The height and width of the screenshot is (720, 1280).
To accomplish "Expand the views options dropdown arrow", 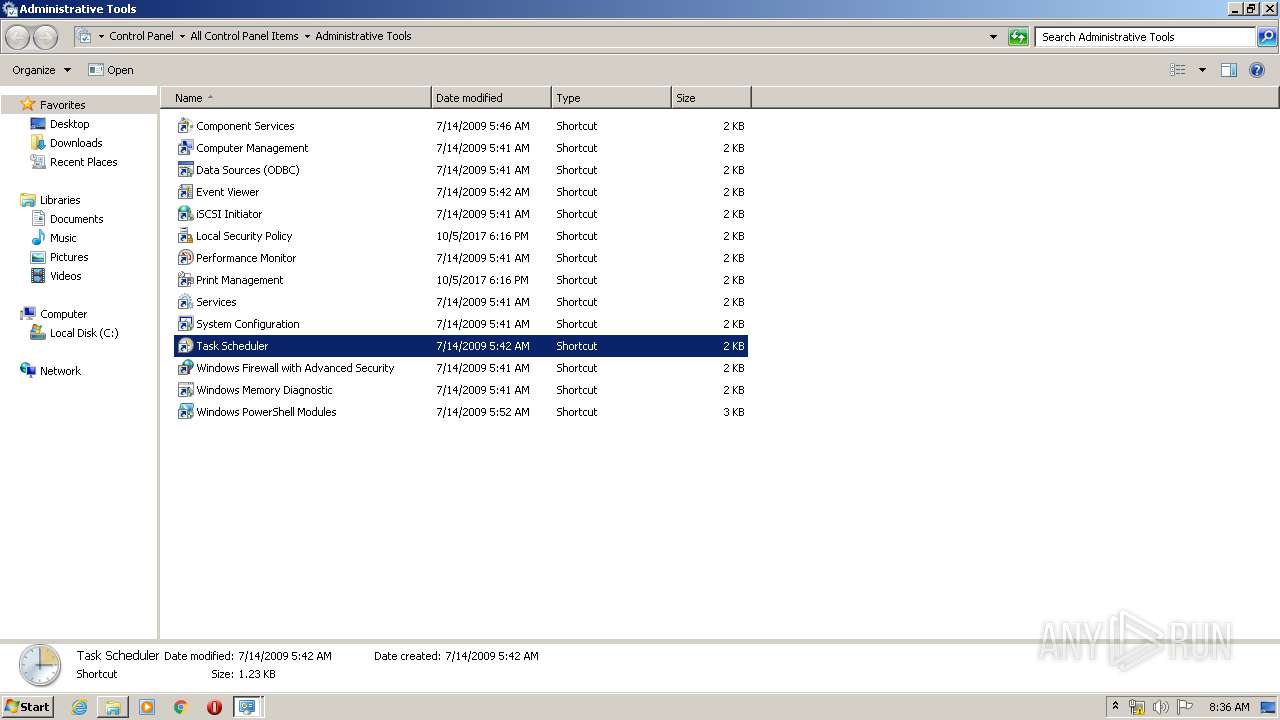I will point(1202,70).
